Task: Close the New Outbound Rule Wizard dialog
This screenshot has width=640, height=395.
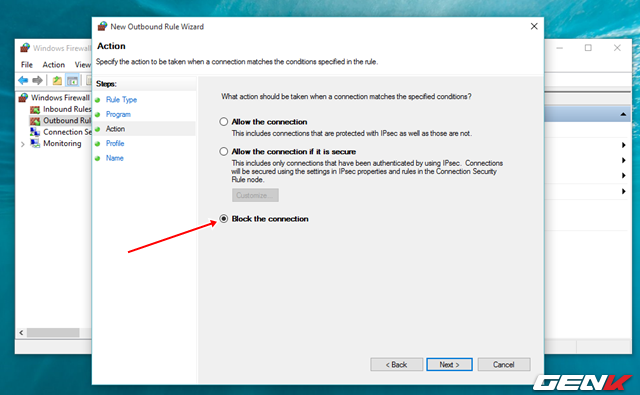Action: [534, 27]
